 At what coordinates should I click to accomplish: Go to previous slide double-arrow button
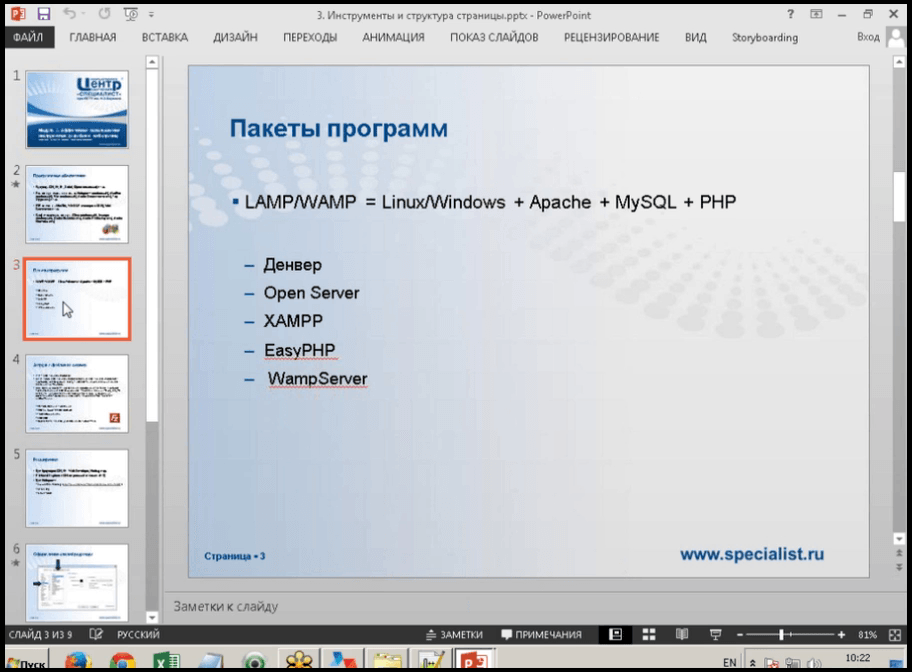[899, 553]
